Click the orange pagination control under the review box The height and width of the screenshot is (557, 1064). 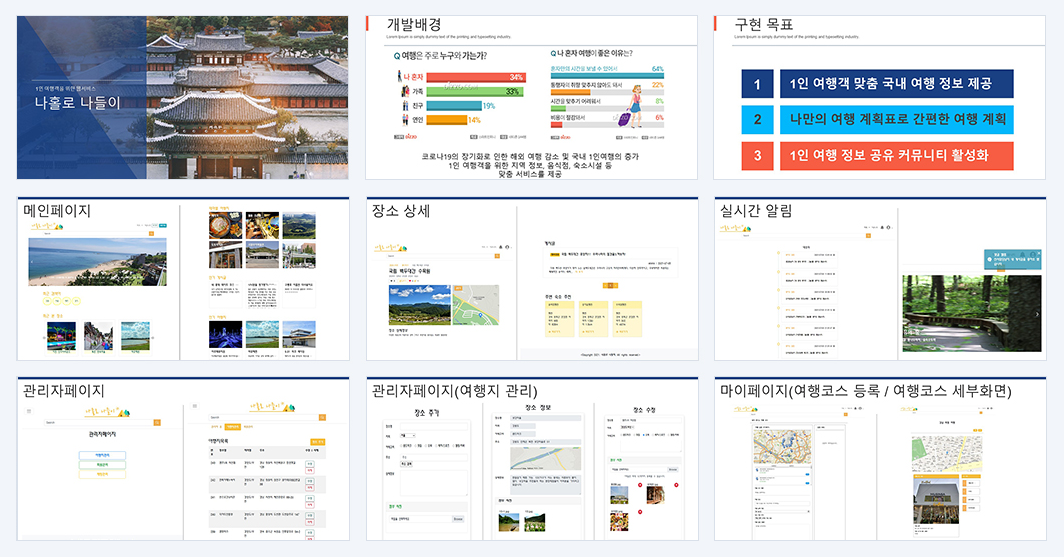coord(610,286)
